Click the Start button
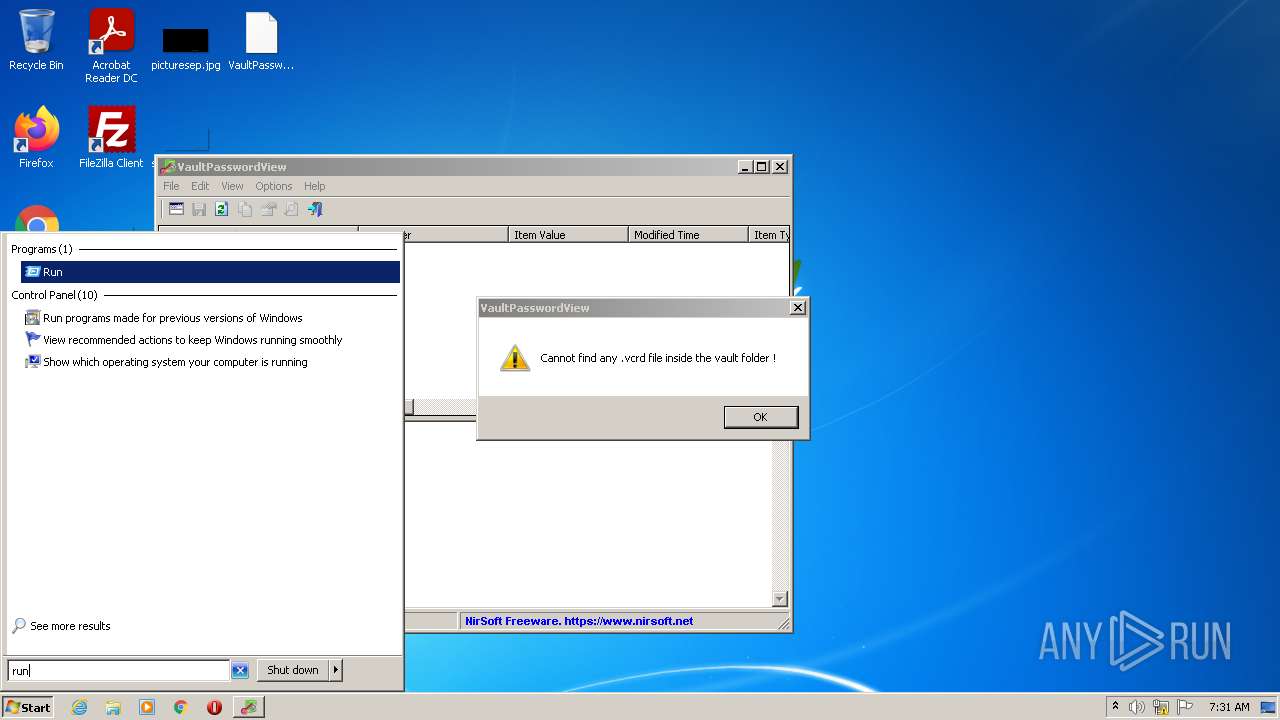This screenshot has height=720, width=1280. click(28, 707)
